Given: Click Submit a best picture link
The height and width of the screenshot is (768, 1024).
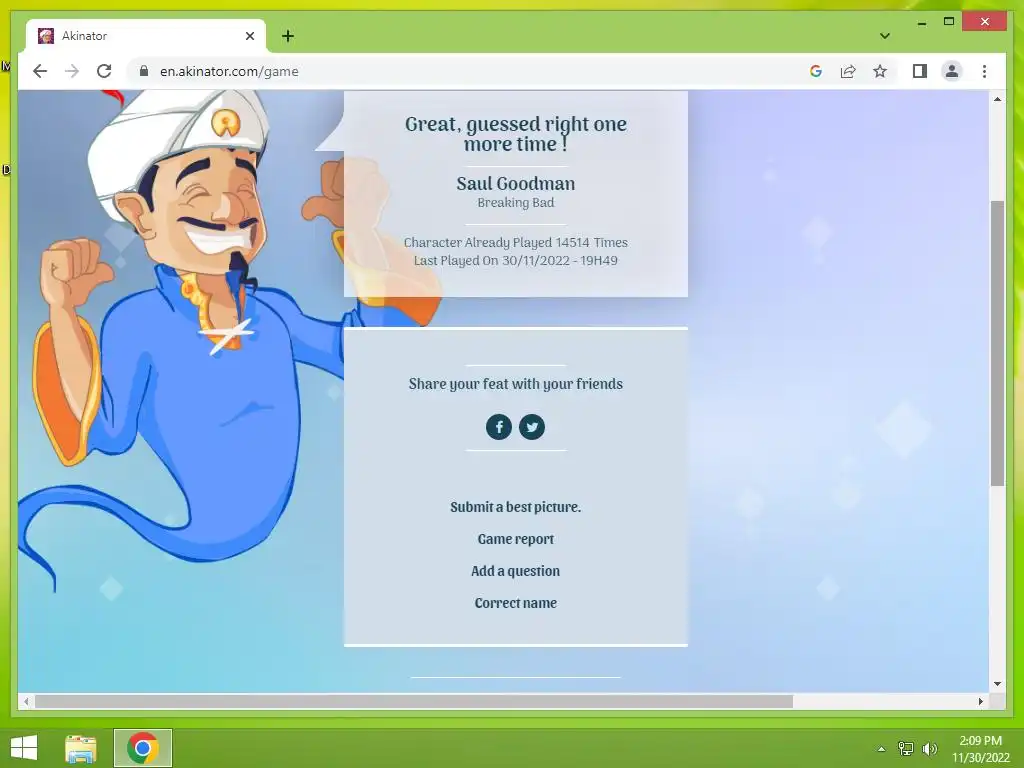Looking at the screenshot, I should [515, 507].
